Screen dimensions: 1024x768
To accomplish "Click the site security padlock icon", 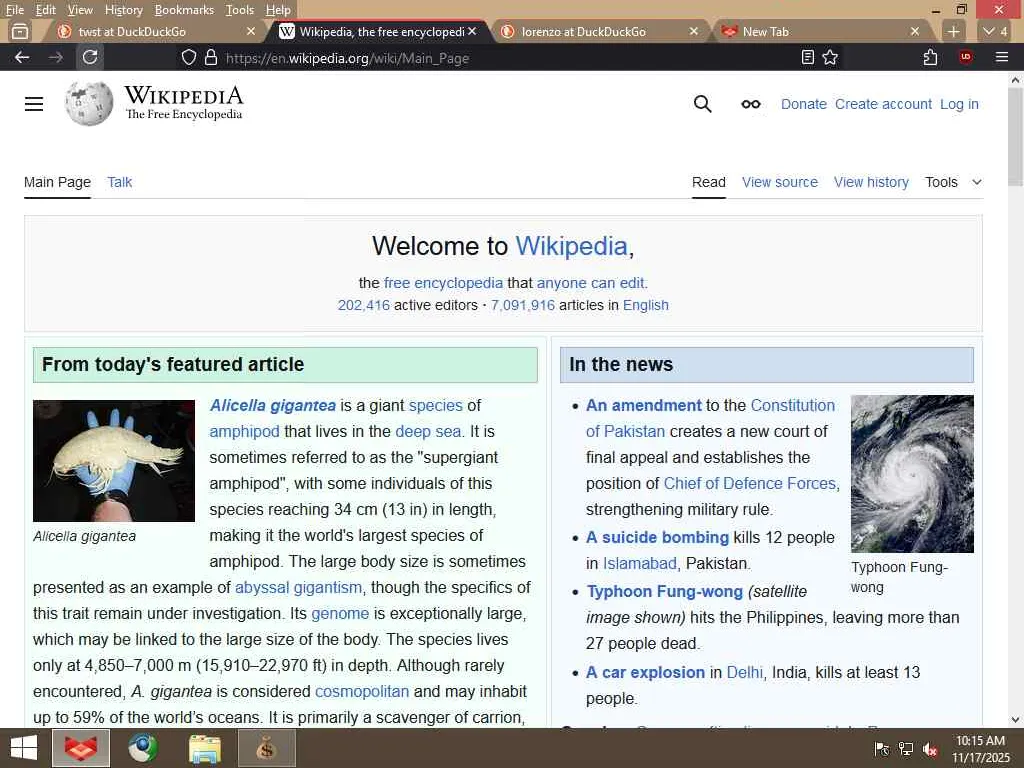I will click(211, 57).
